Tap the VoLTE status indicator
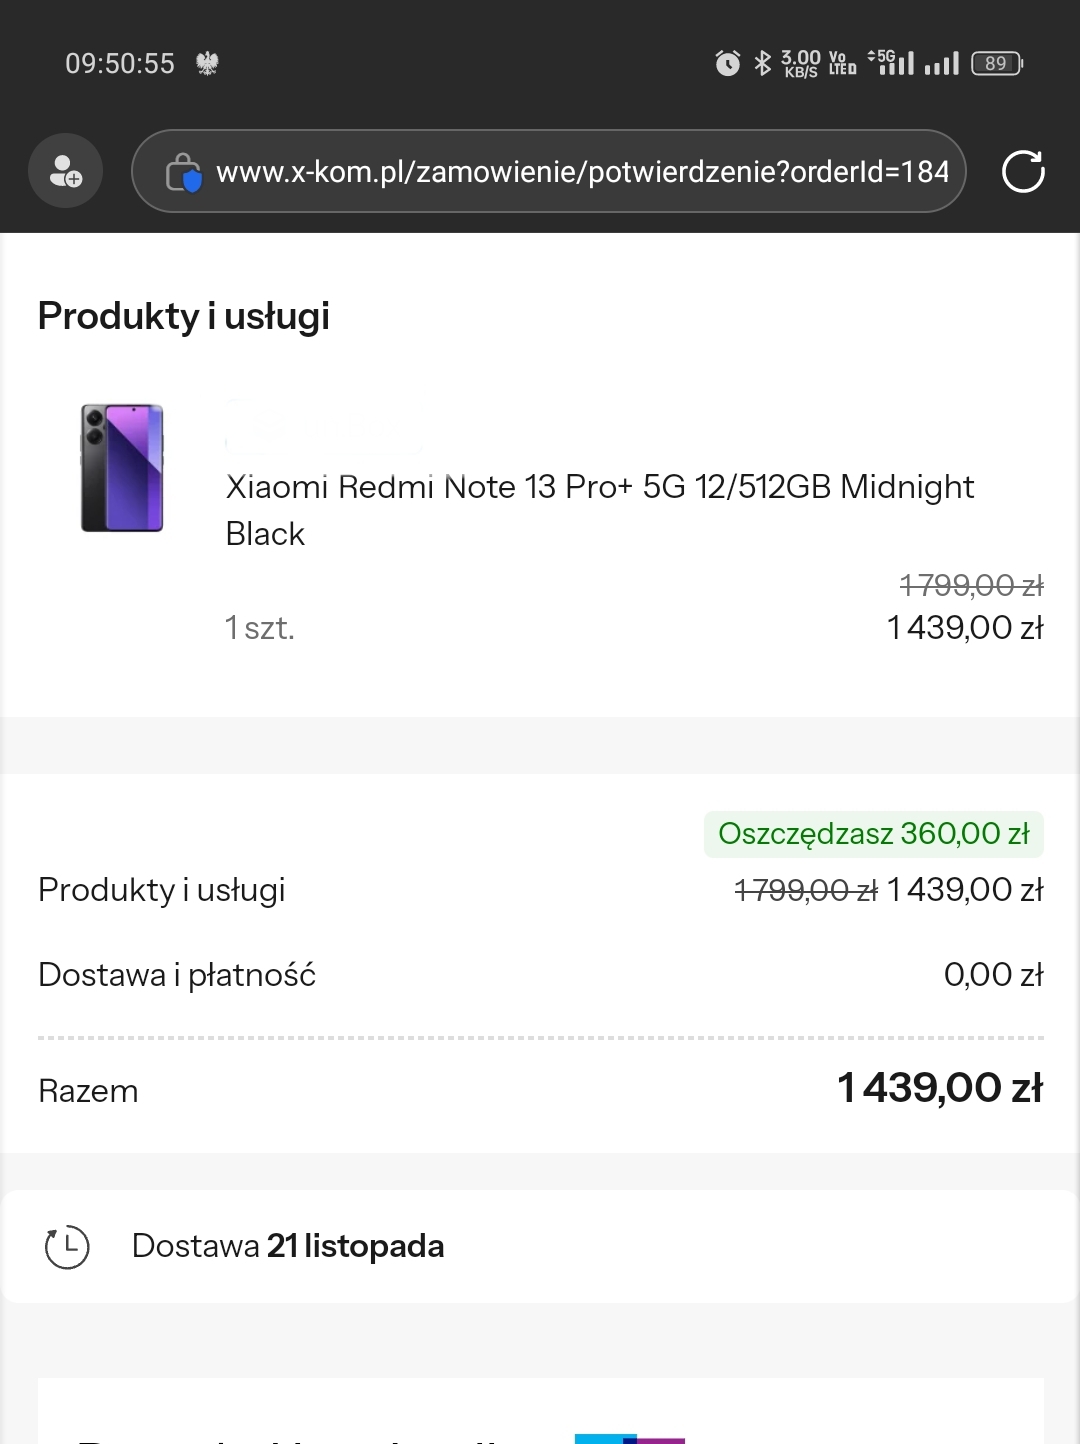 [842, 64]
